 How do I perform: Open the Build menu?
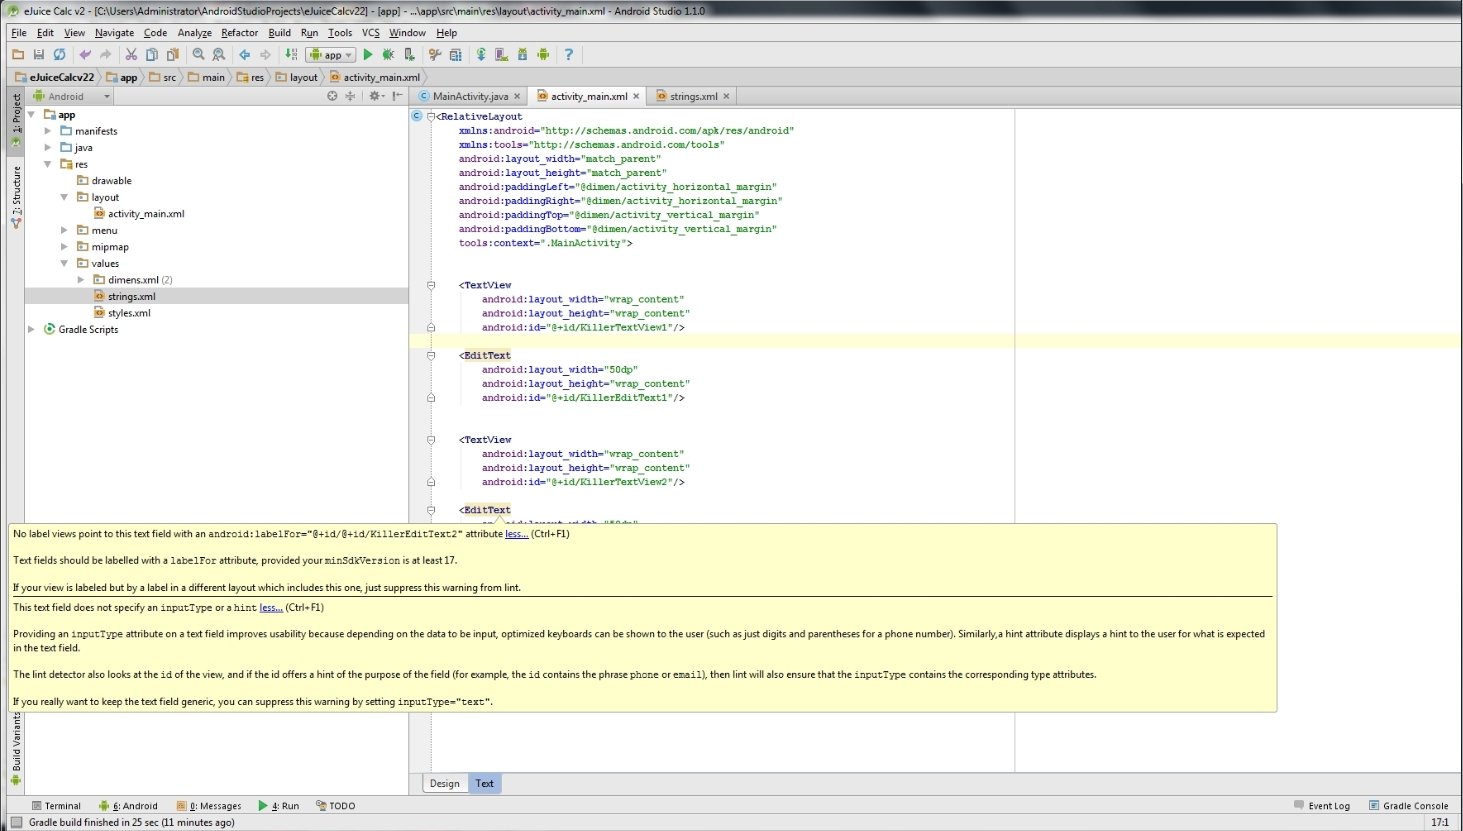(x=280, y=32)
